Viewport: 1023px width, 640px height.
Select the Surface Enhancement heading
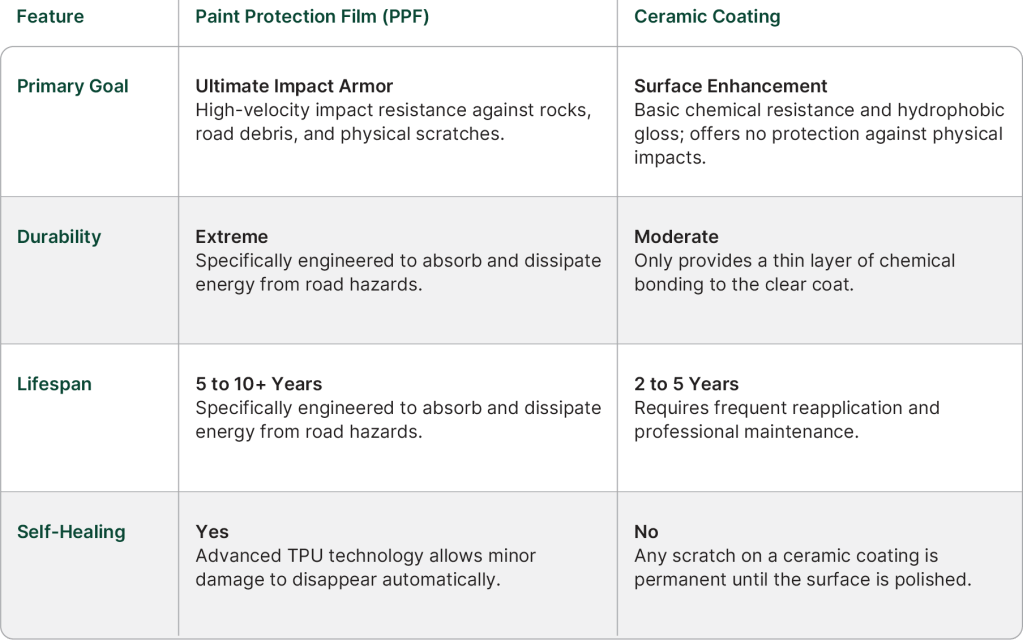pyautogui.click(x=731, y=86)
